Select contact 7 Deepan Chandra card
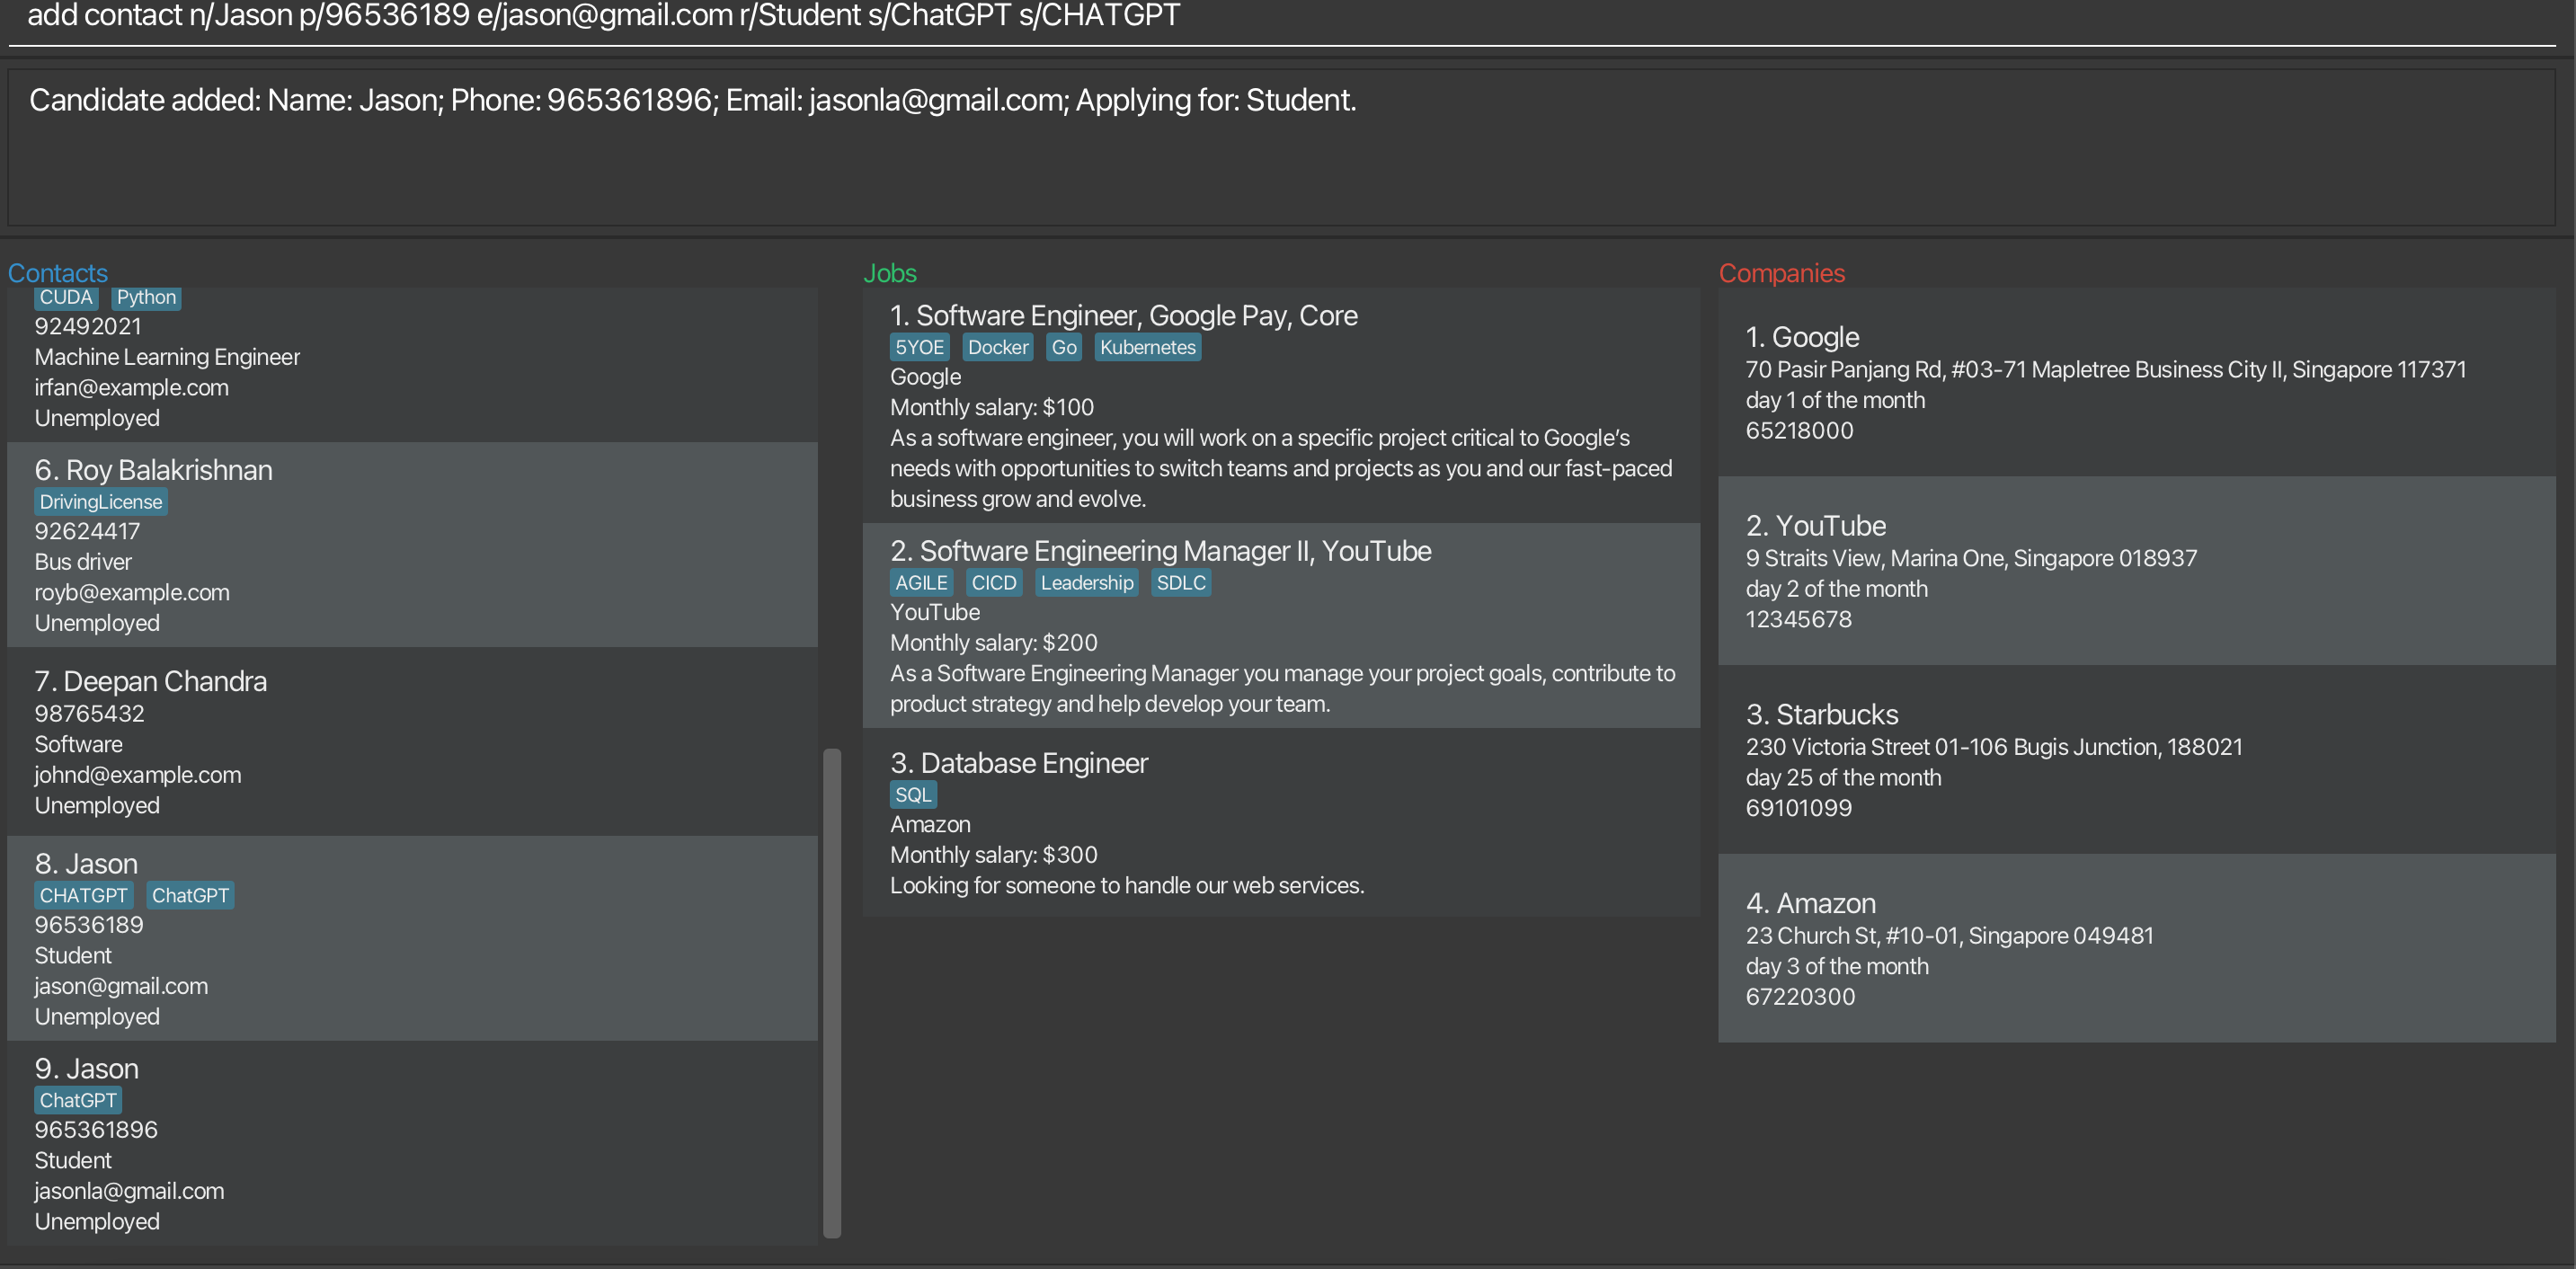Viewport: 2576px width, 1269px height. tap(411, 742)
